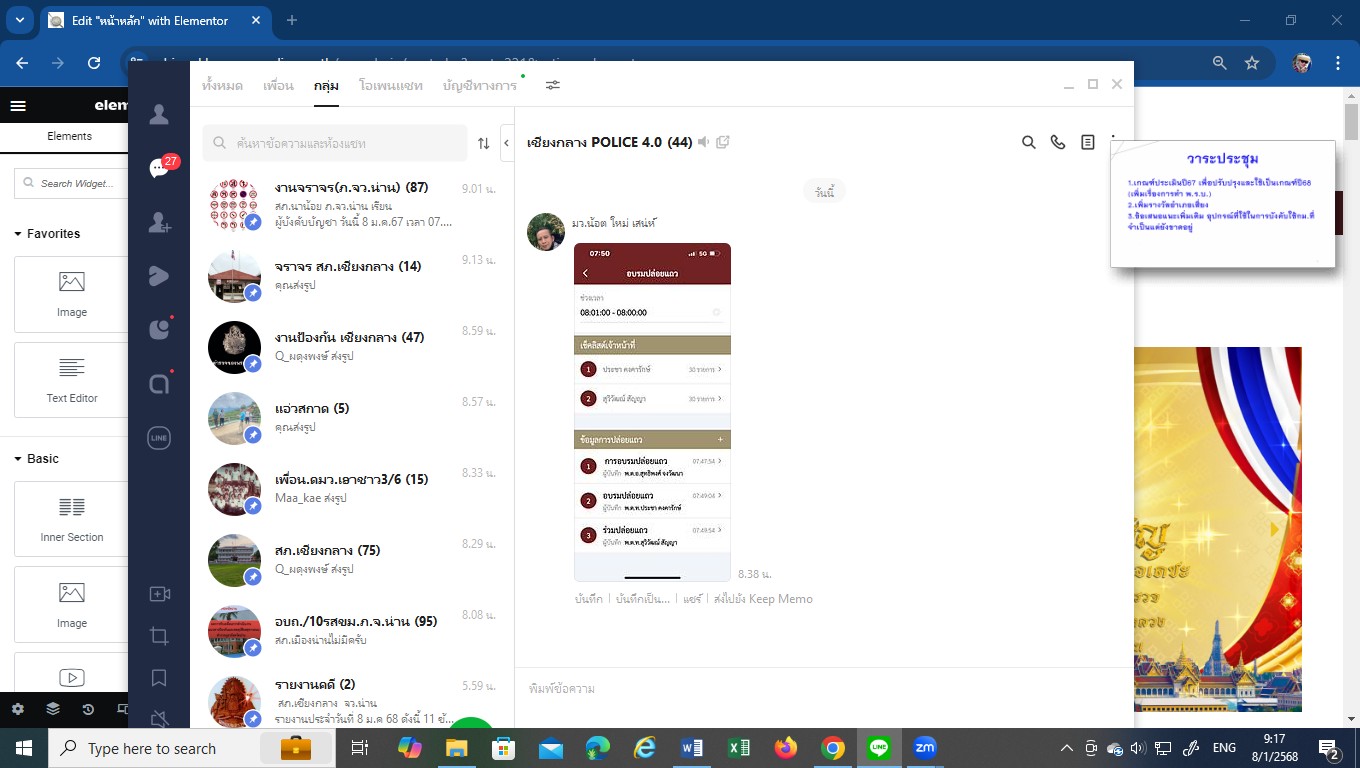The width and height of the screenshot is (1360, 768).
Task: Click the Add friends icon in LINE sidebar
Action: tap(159, 223)
